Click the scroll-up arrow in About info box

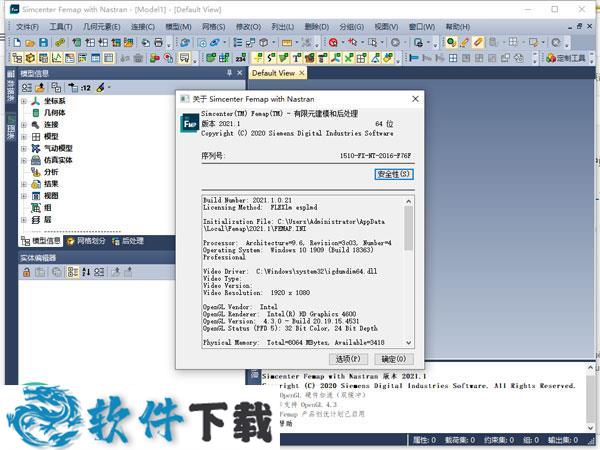coord(409,201)
